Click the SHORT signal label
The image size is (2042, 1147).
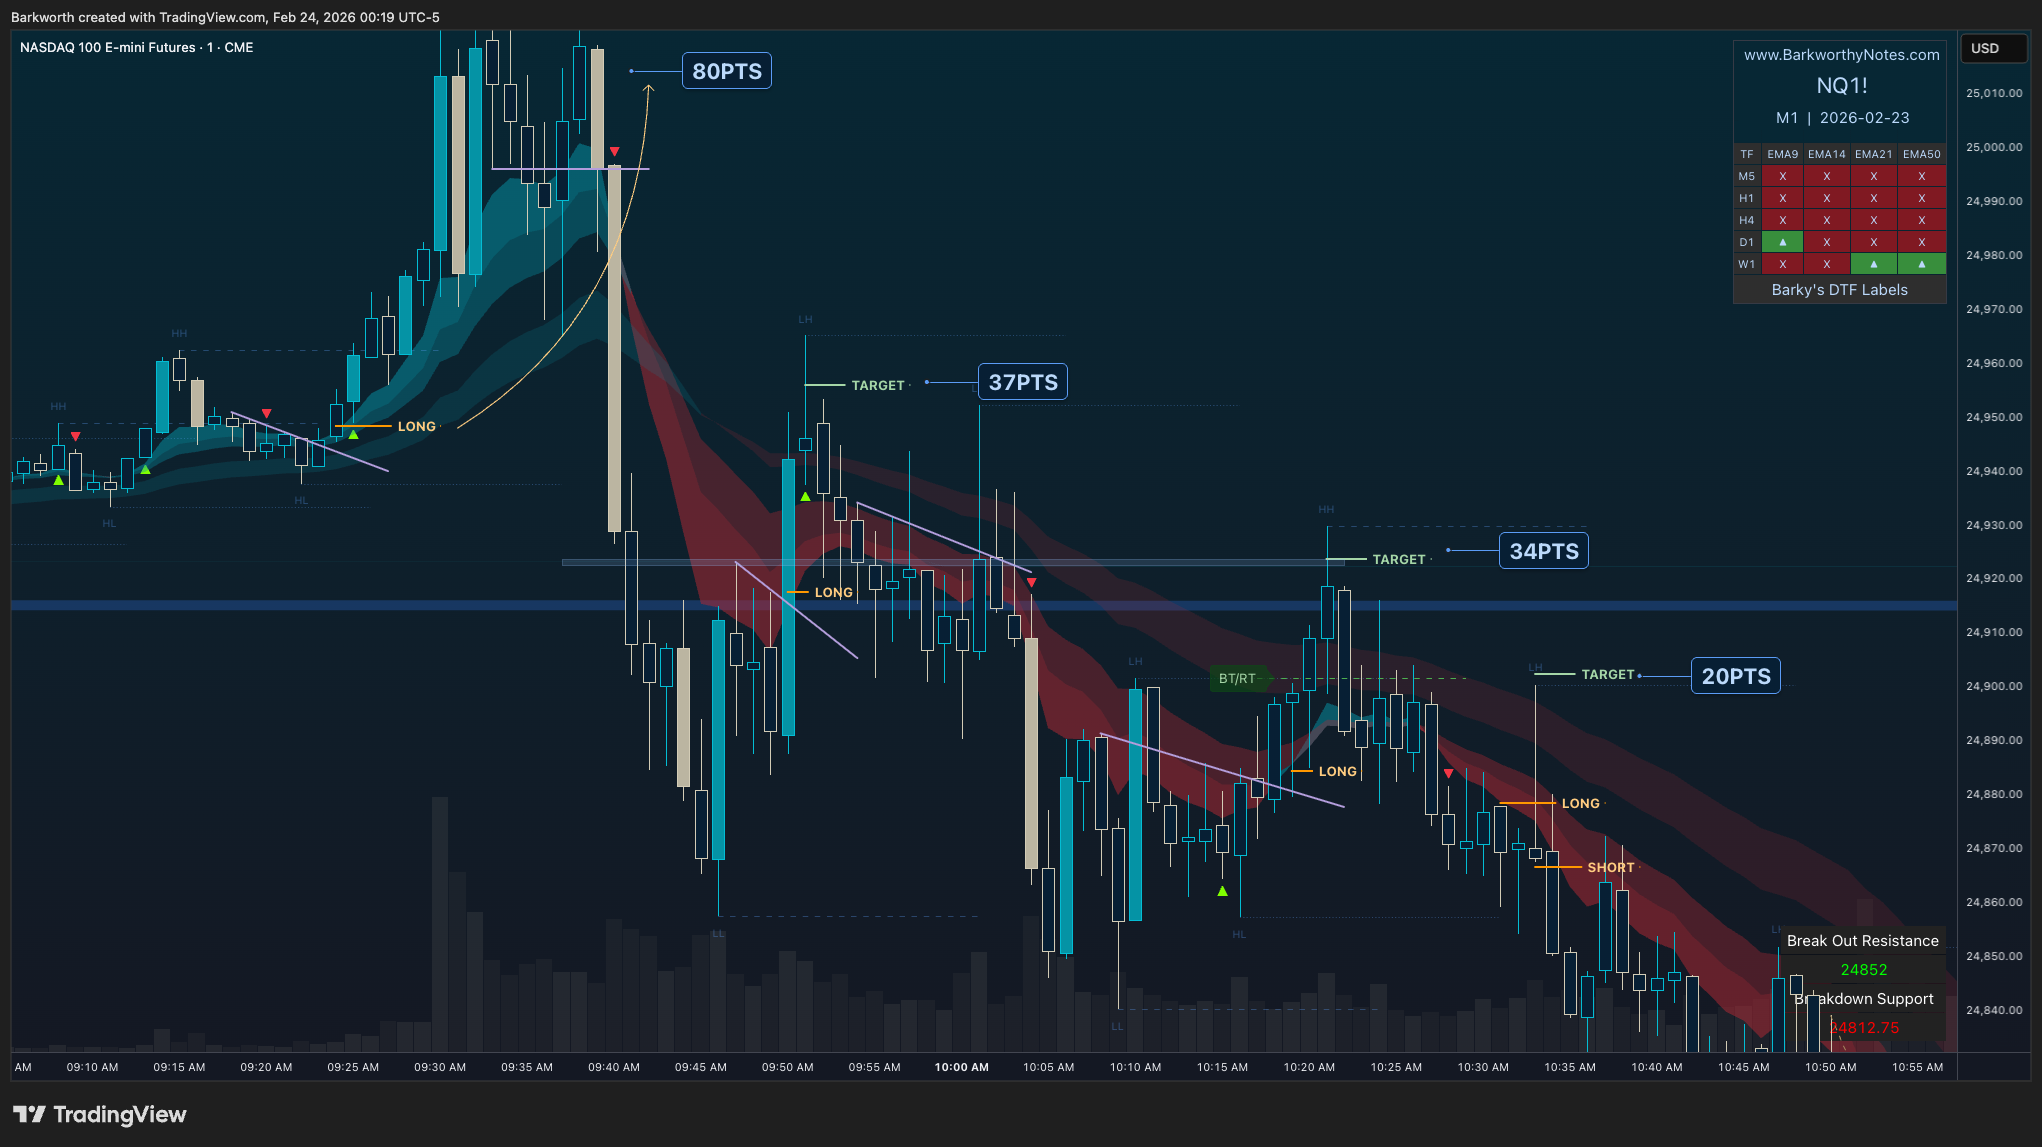pyautogui.click(x=1610, y=867)
